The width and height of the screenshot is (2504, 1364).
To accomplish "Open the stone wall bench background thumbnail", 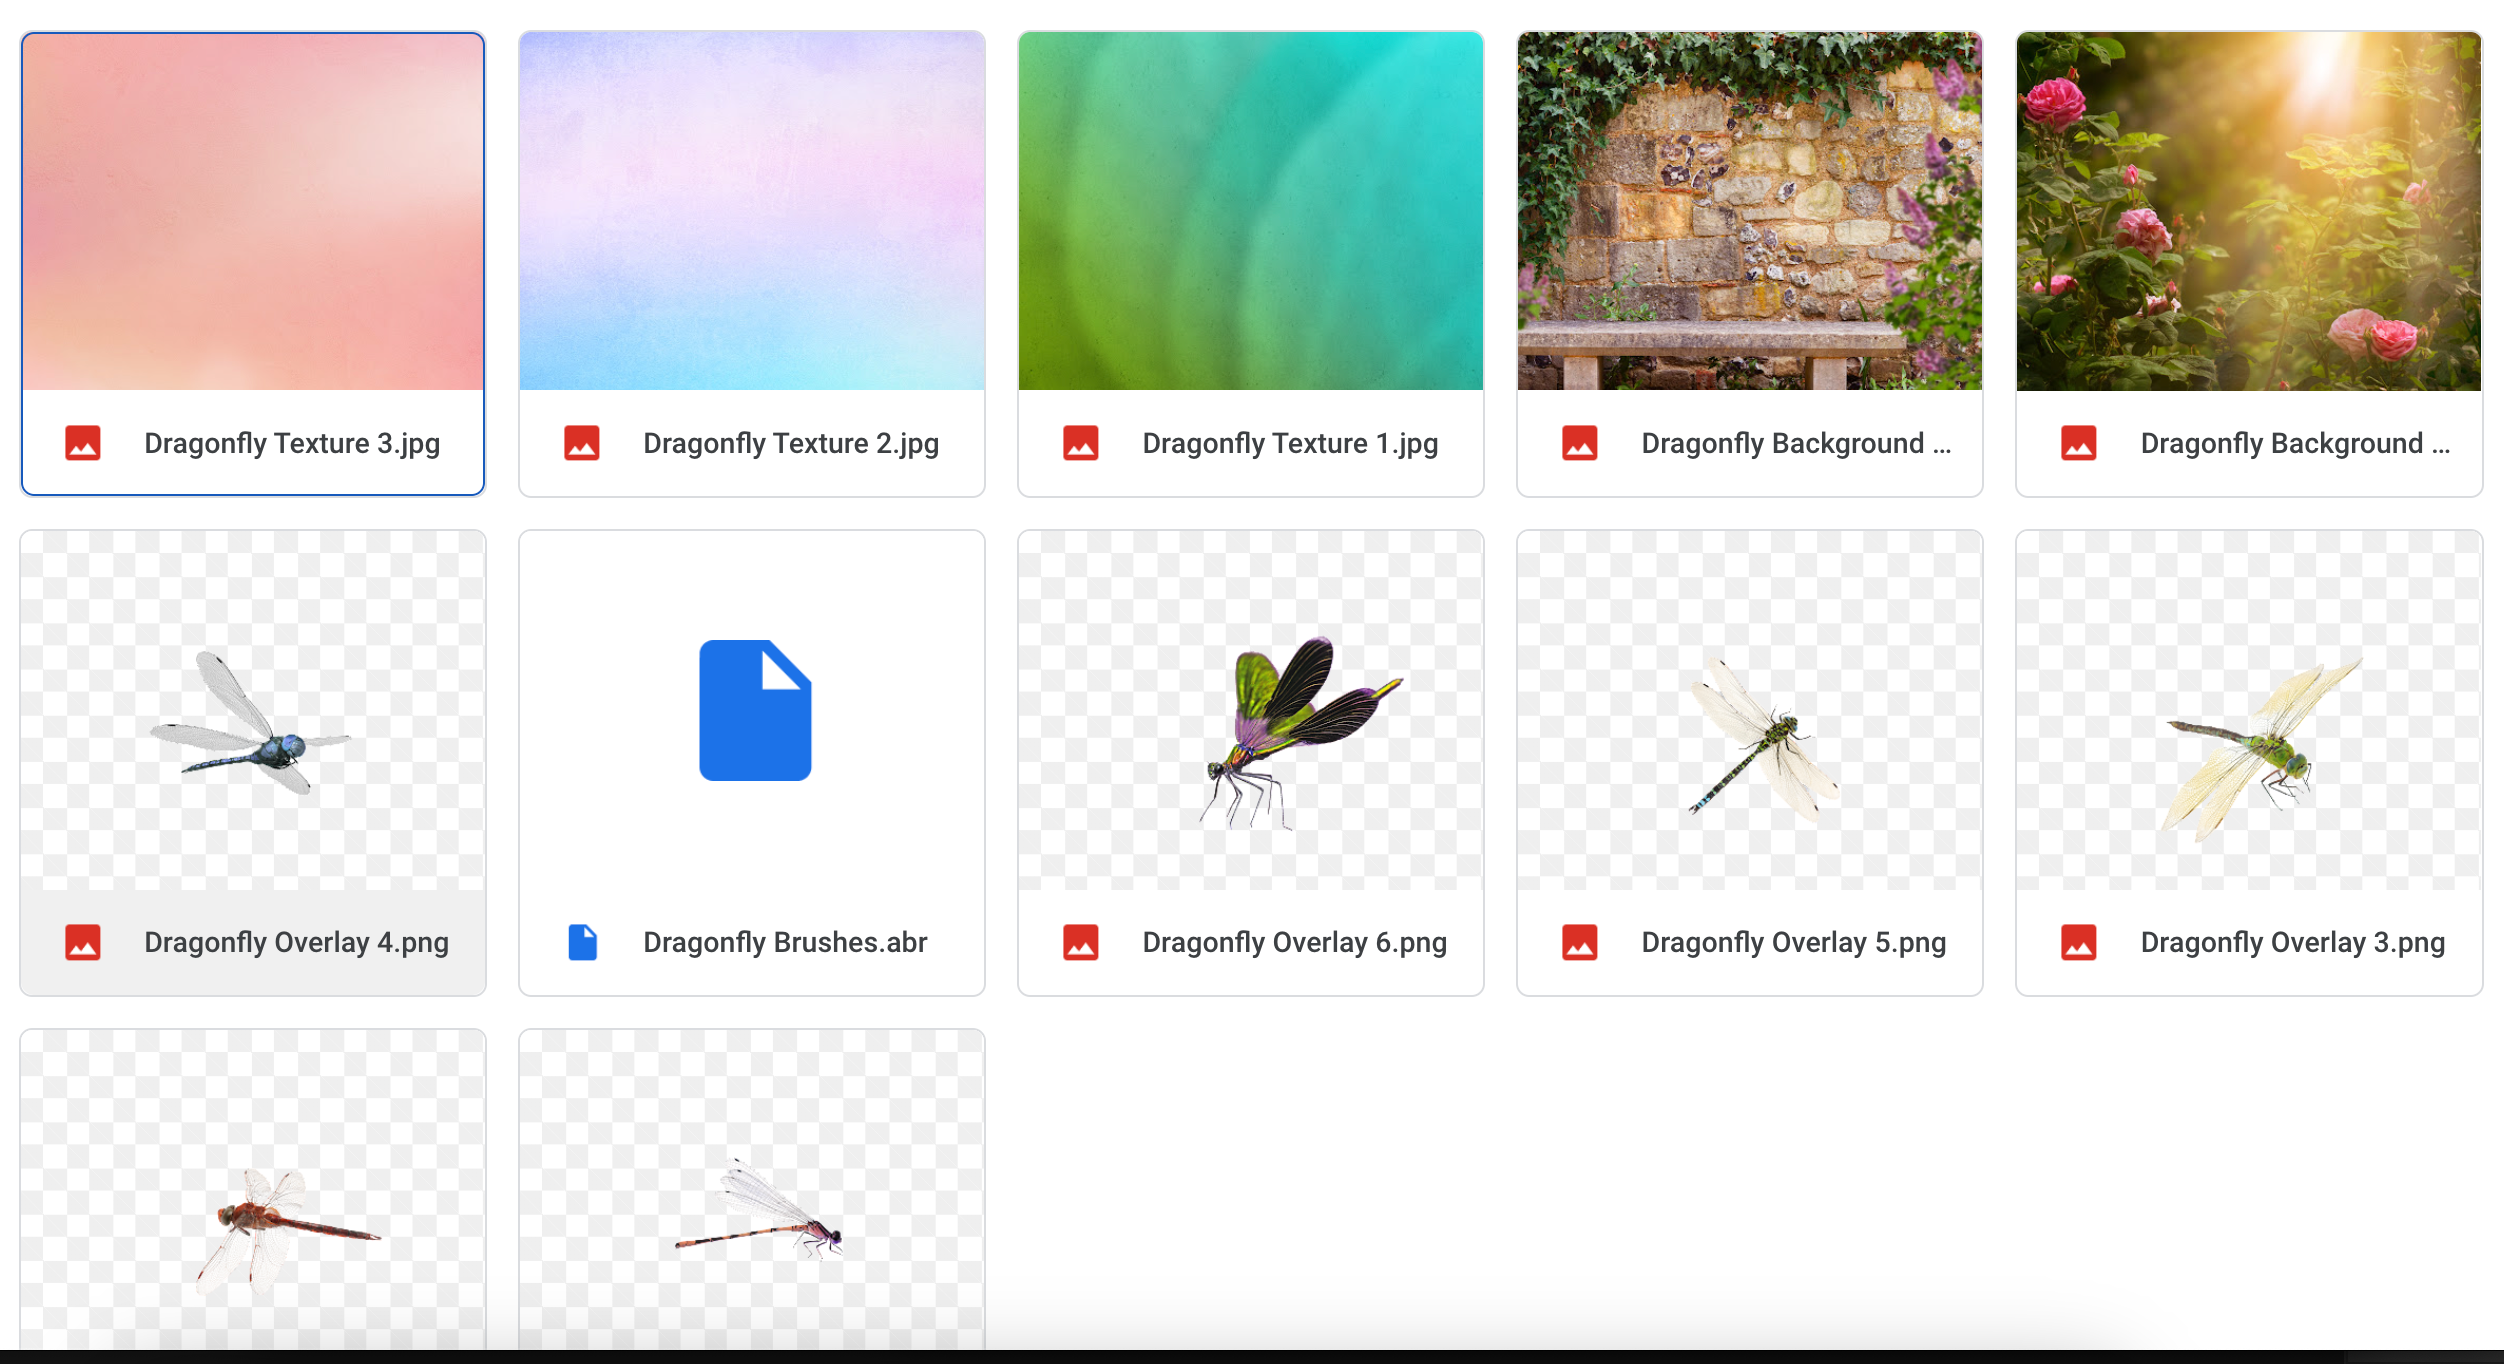I will coord(1750,211).
